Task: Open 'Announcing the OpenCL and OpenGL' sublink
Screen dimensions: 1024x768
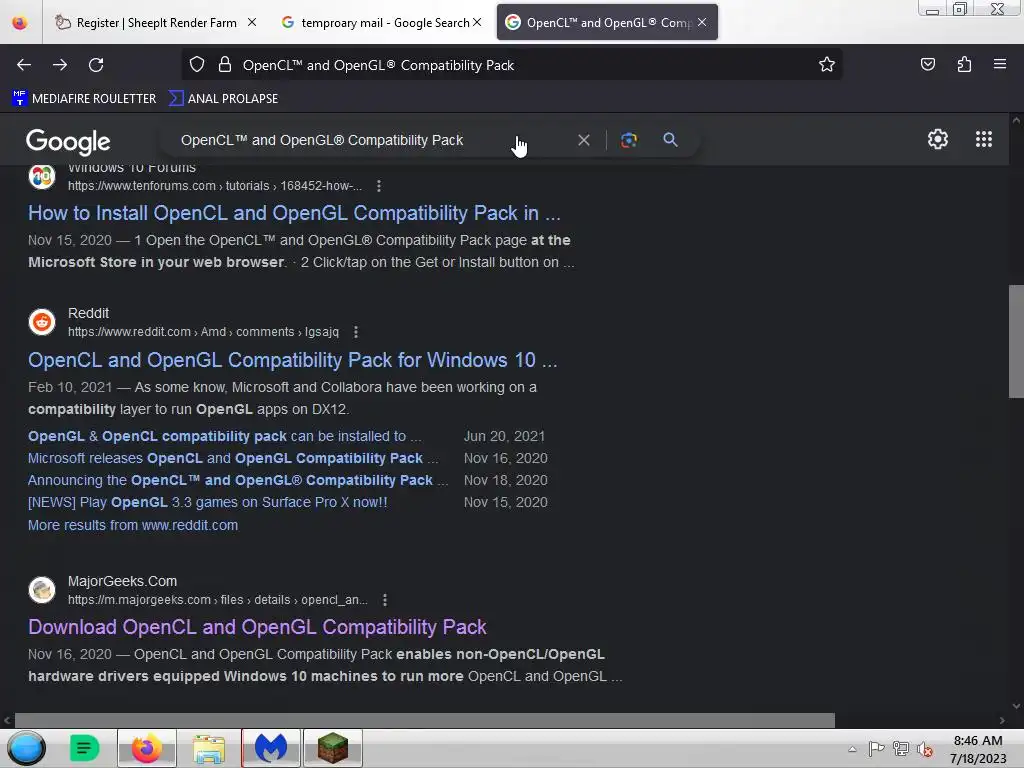Action: tap(238, 481)
